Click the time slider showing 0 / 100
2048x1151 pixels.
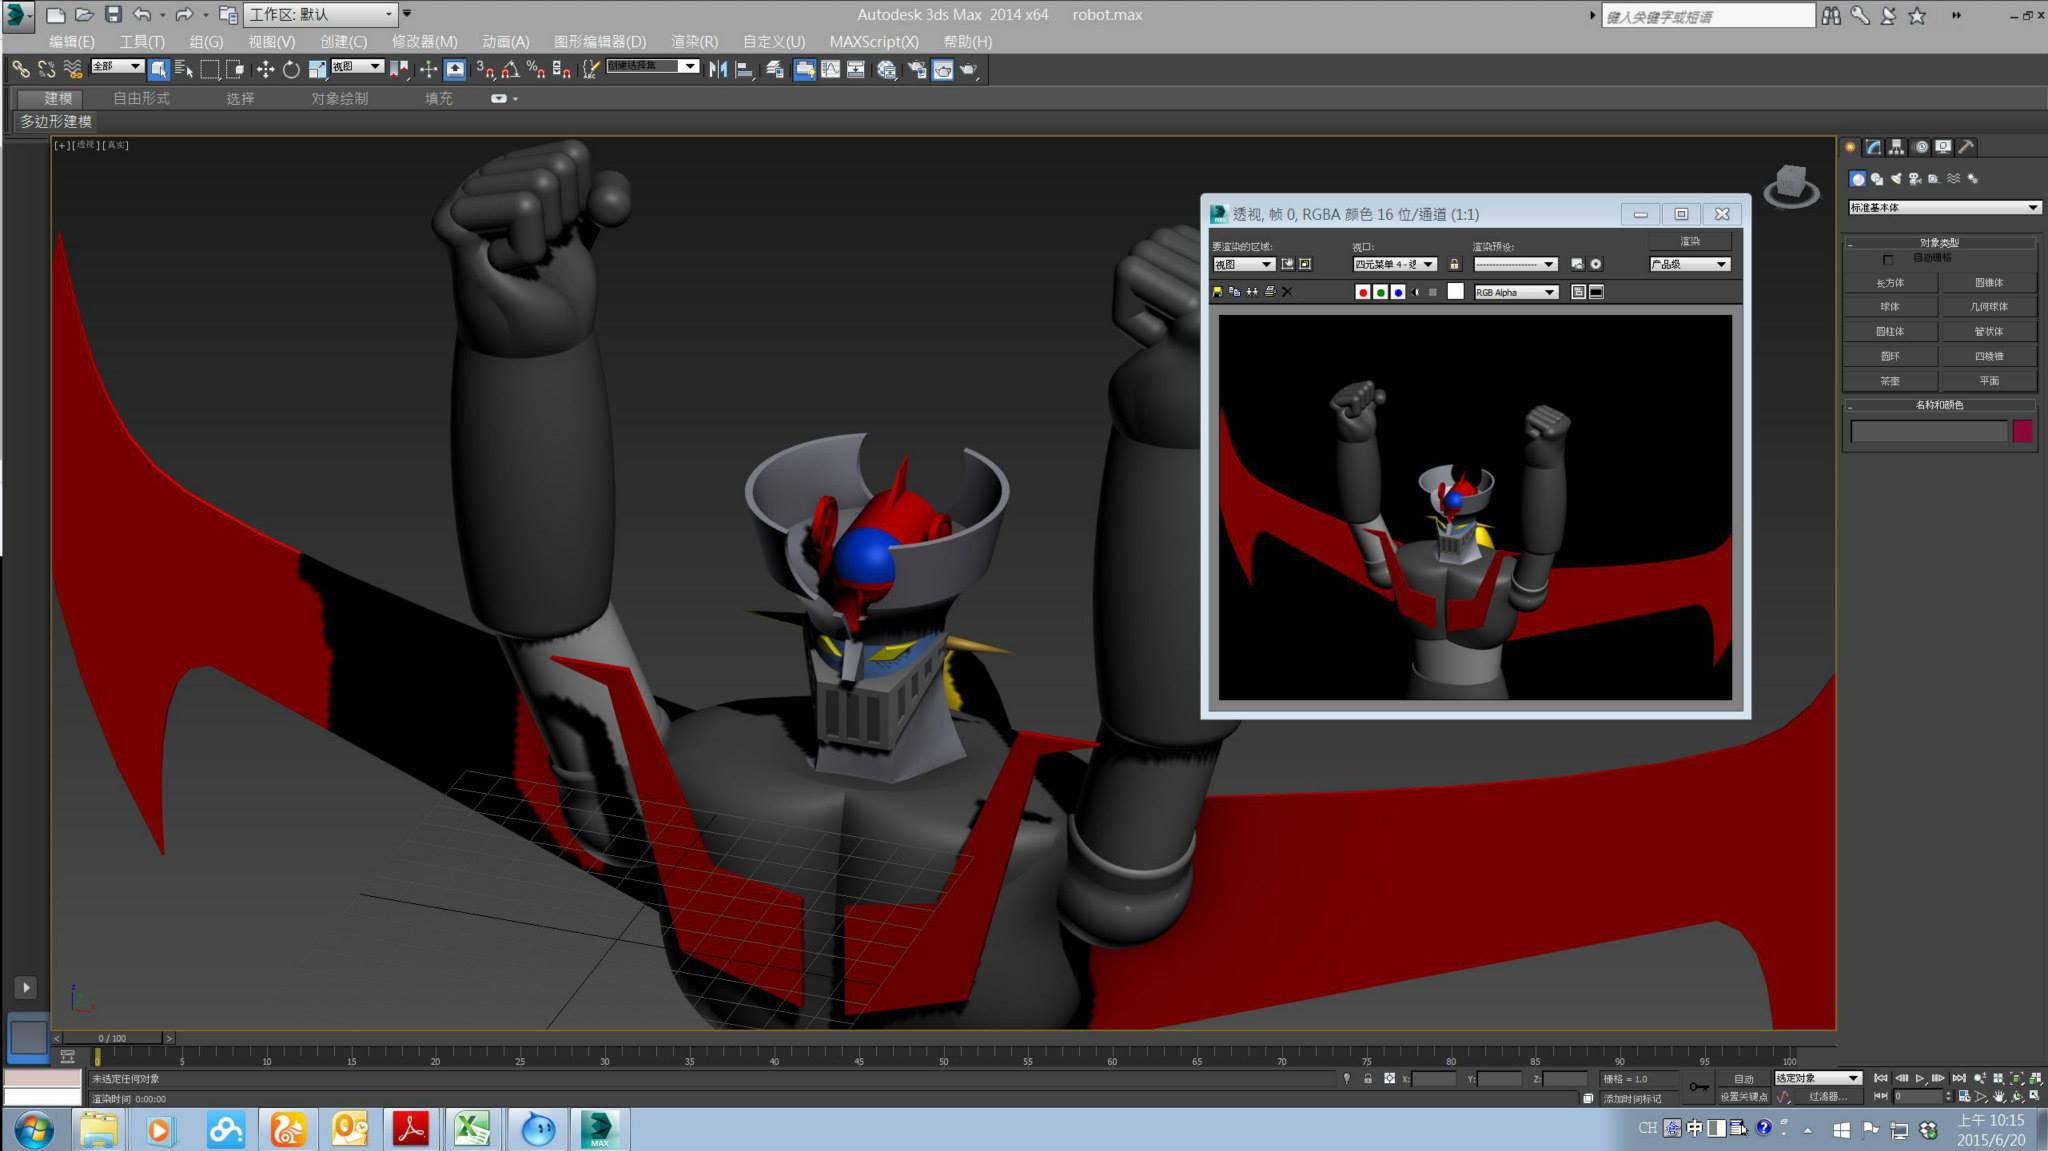(x=112, y=1038)
